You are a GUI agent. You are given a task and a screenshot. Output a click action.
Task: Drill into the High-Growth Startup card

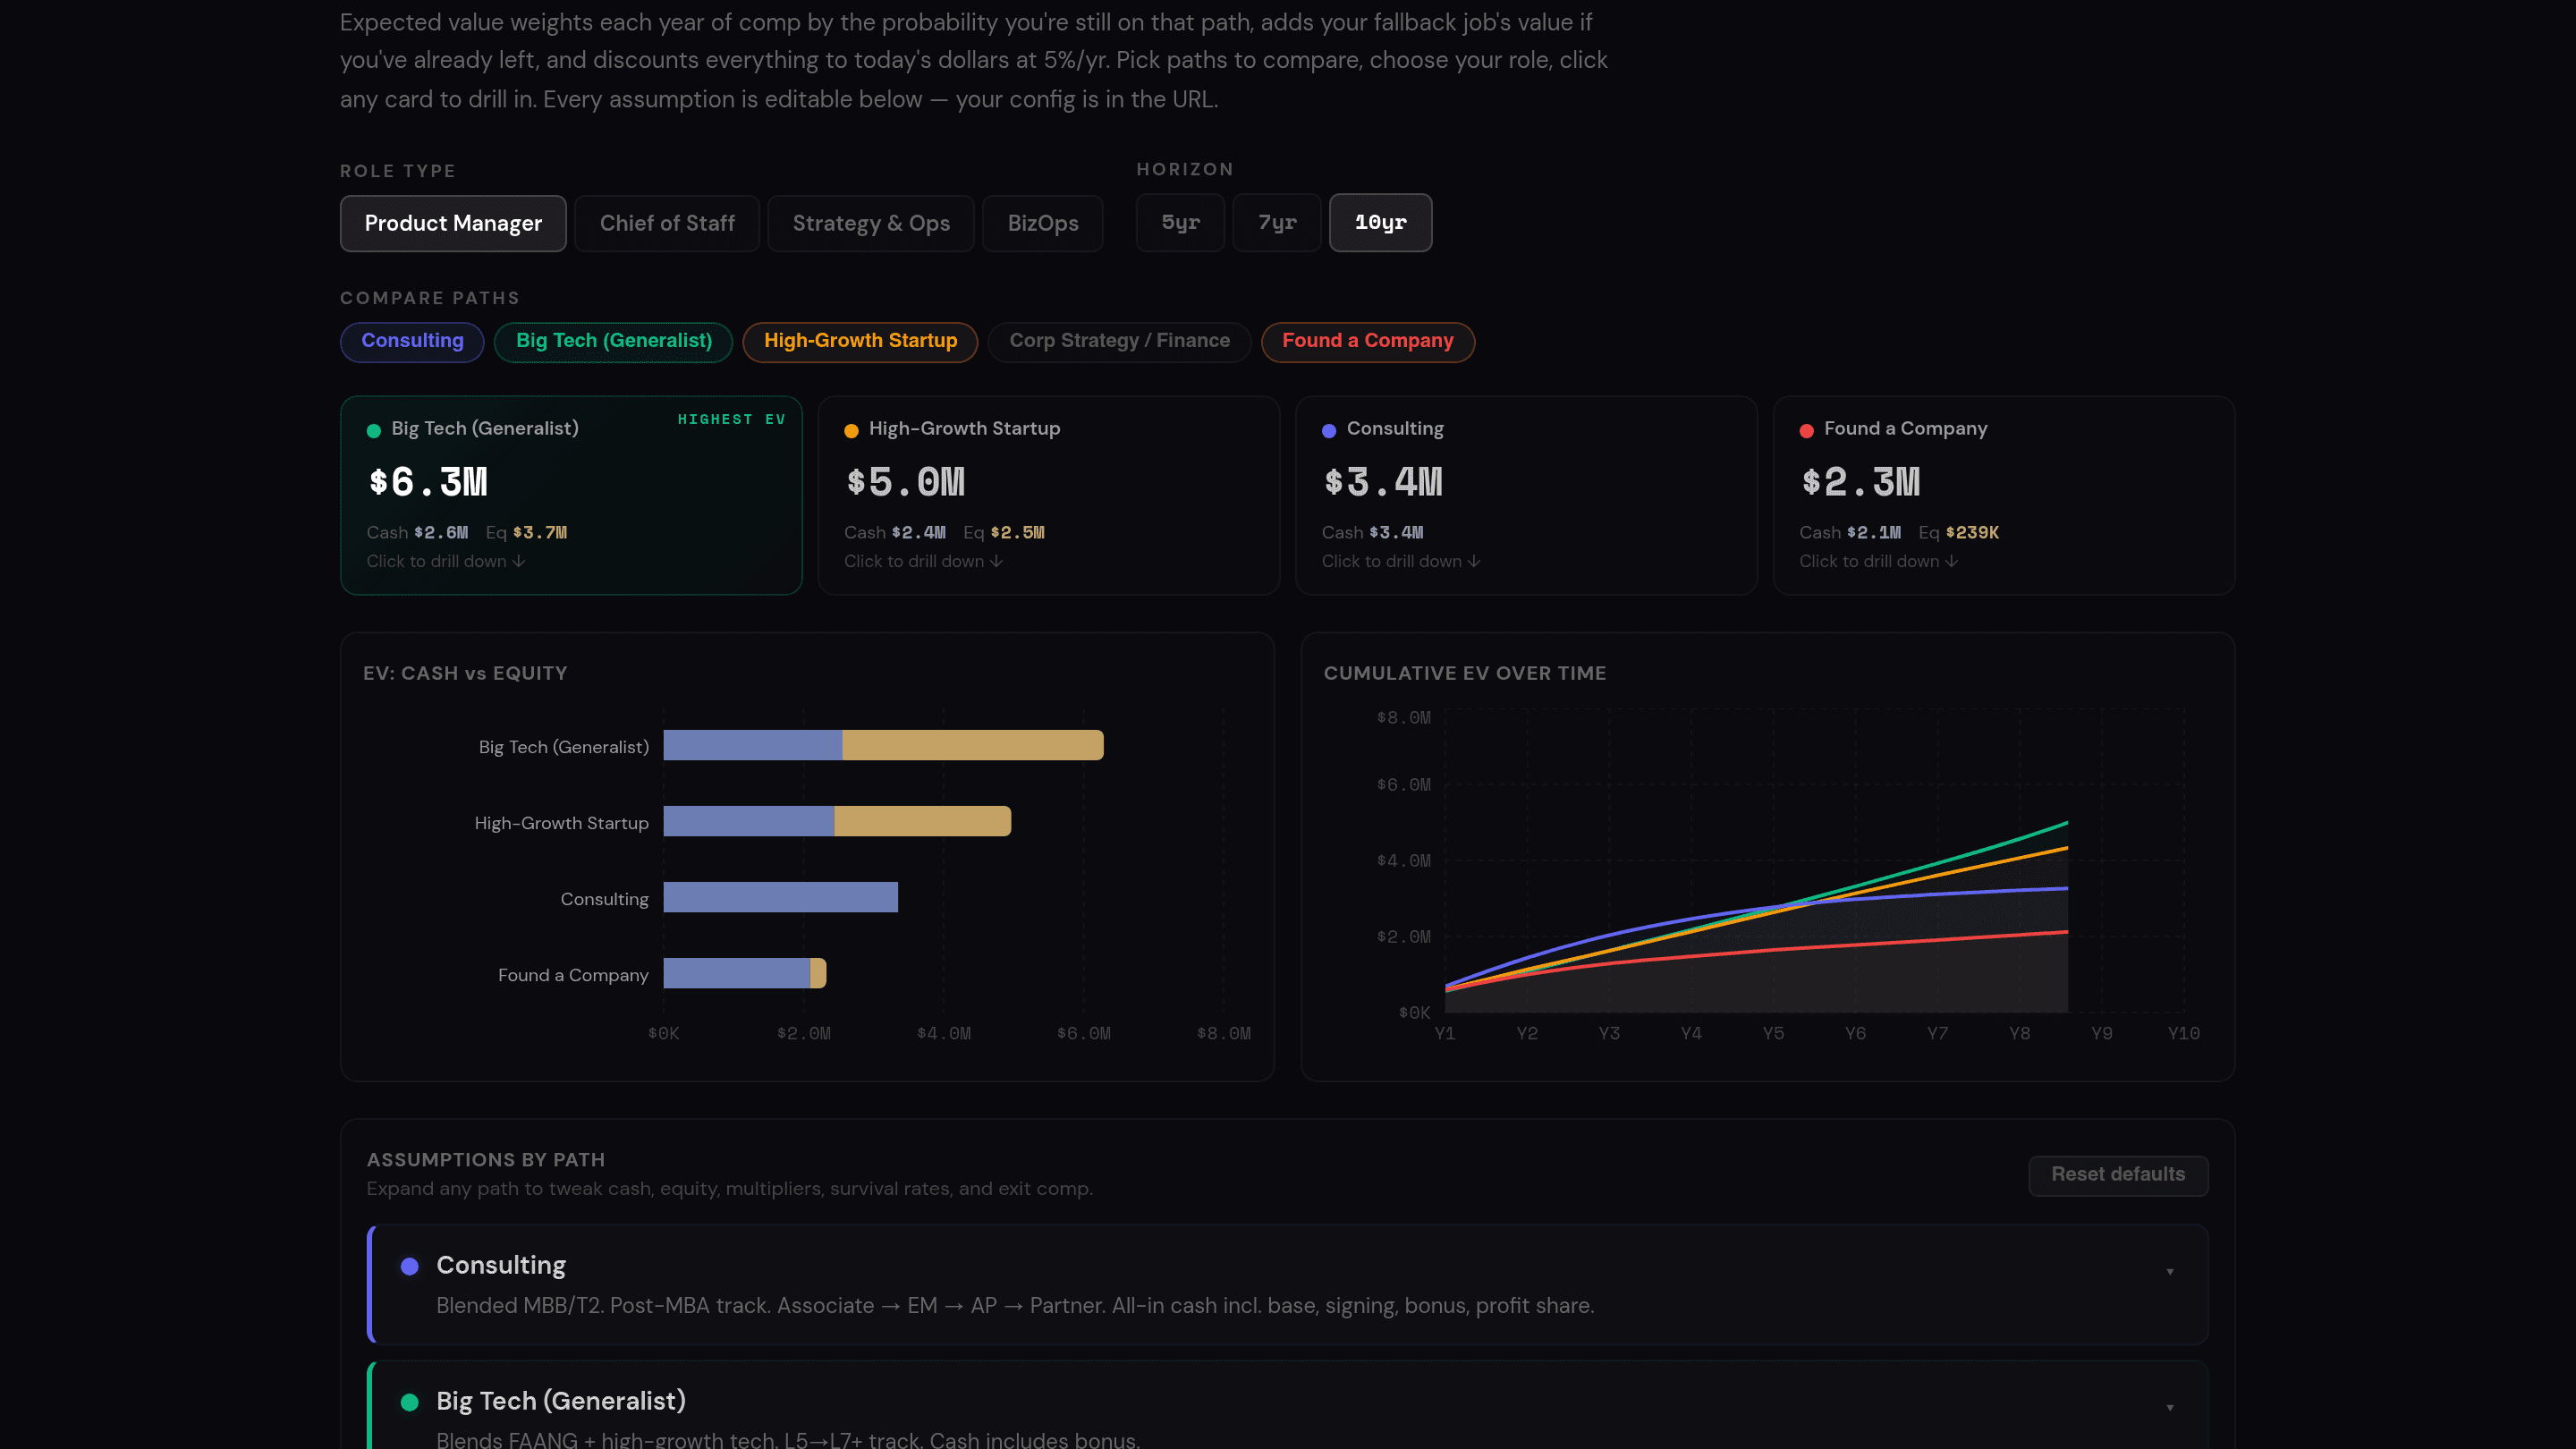[1049, 495]
